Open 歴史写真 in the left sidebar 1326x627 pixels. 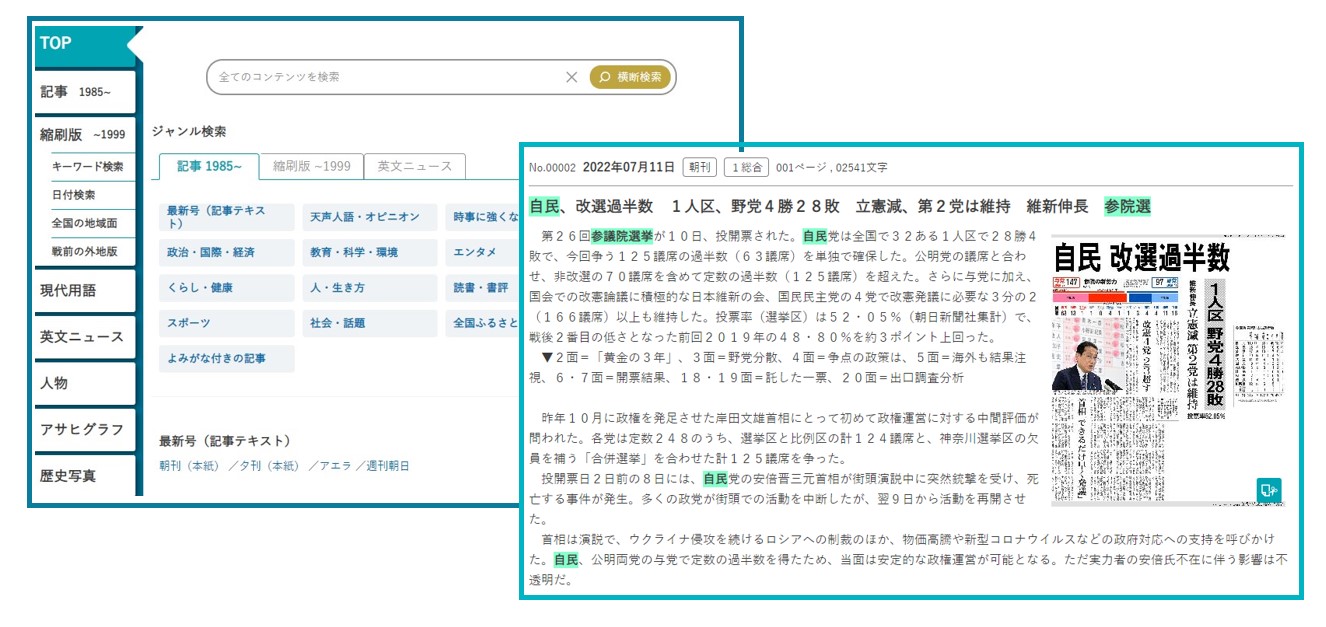[x=84, y=476]
